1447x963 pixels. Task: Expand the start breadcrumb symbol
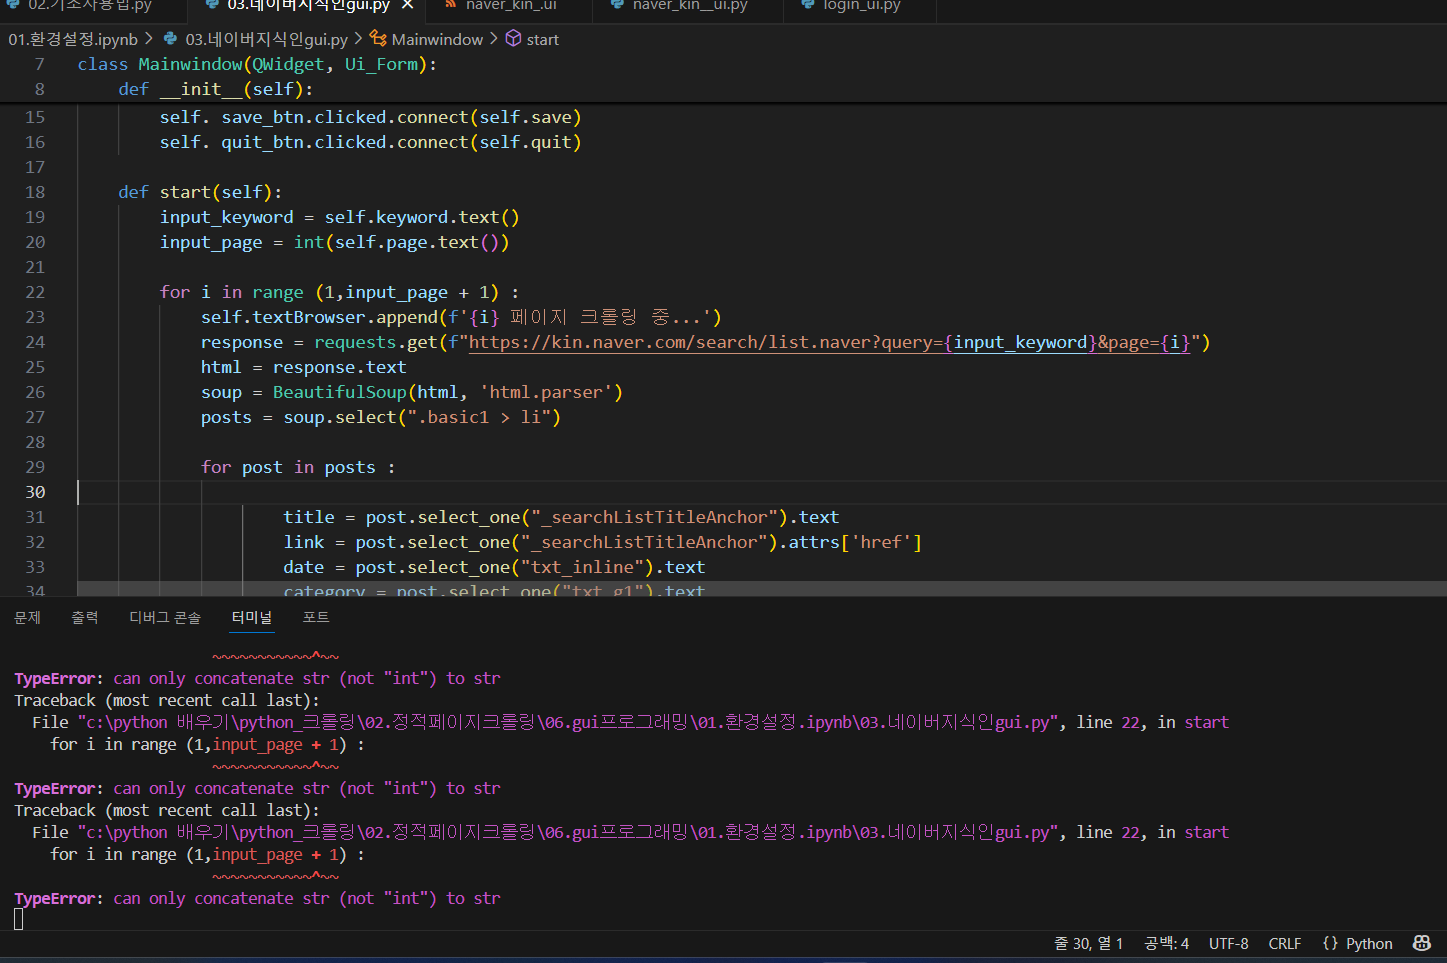pyautogui.click(x=542, y=39)
